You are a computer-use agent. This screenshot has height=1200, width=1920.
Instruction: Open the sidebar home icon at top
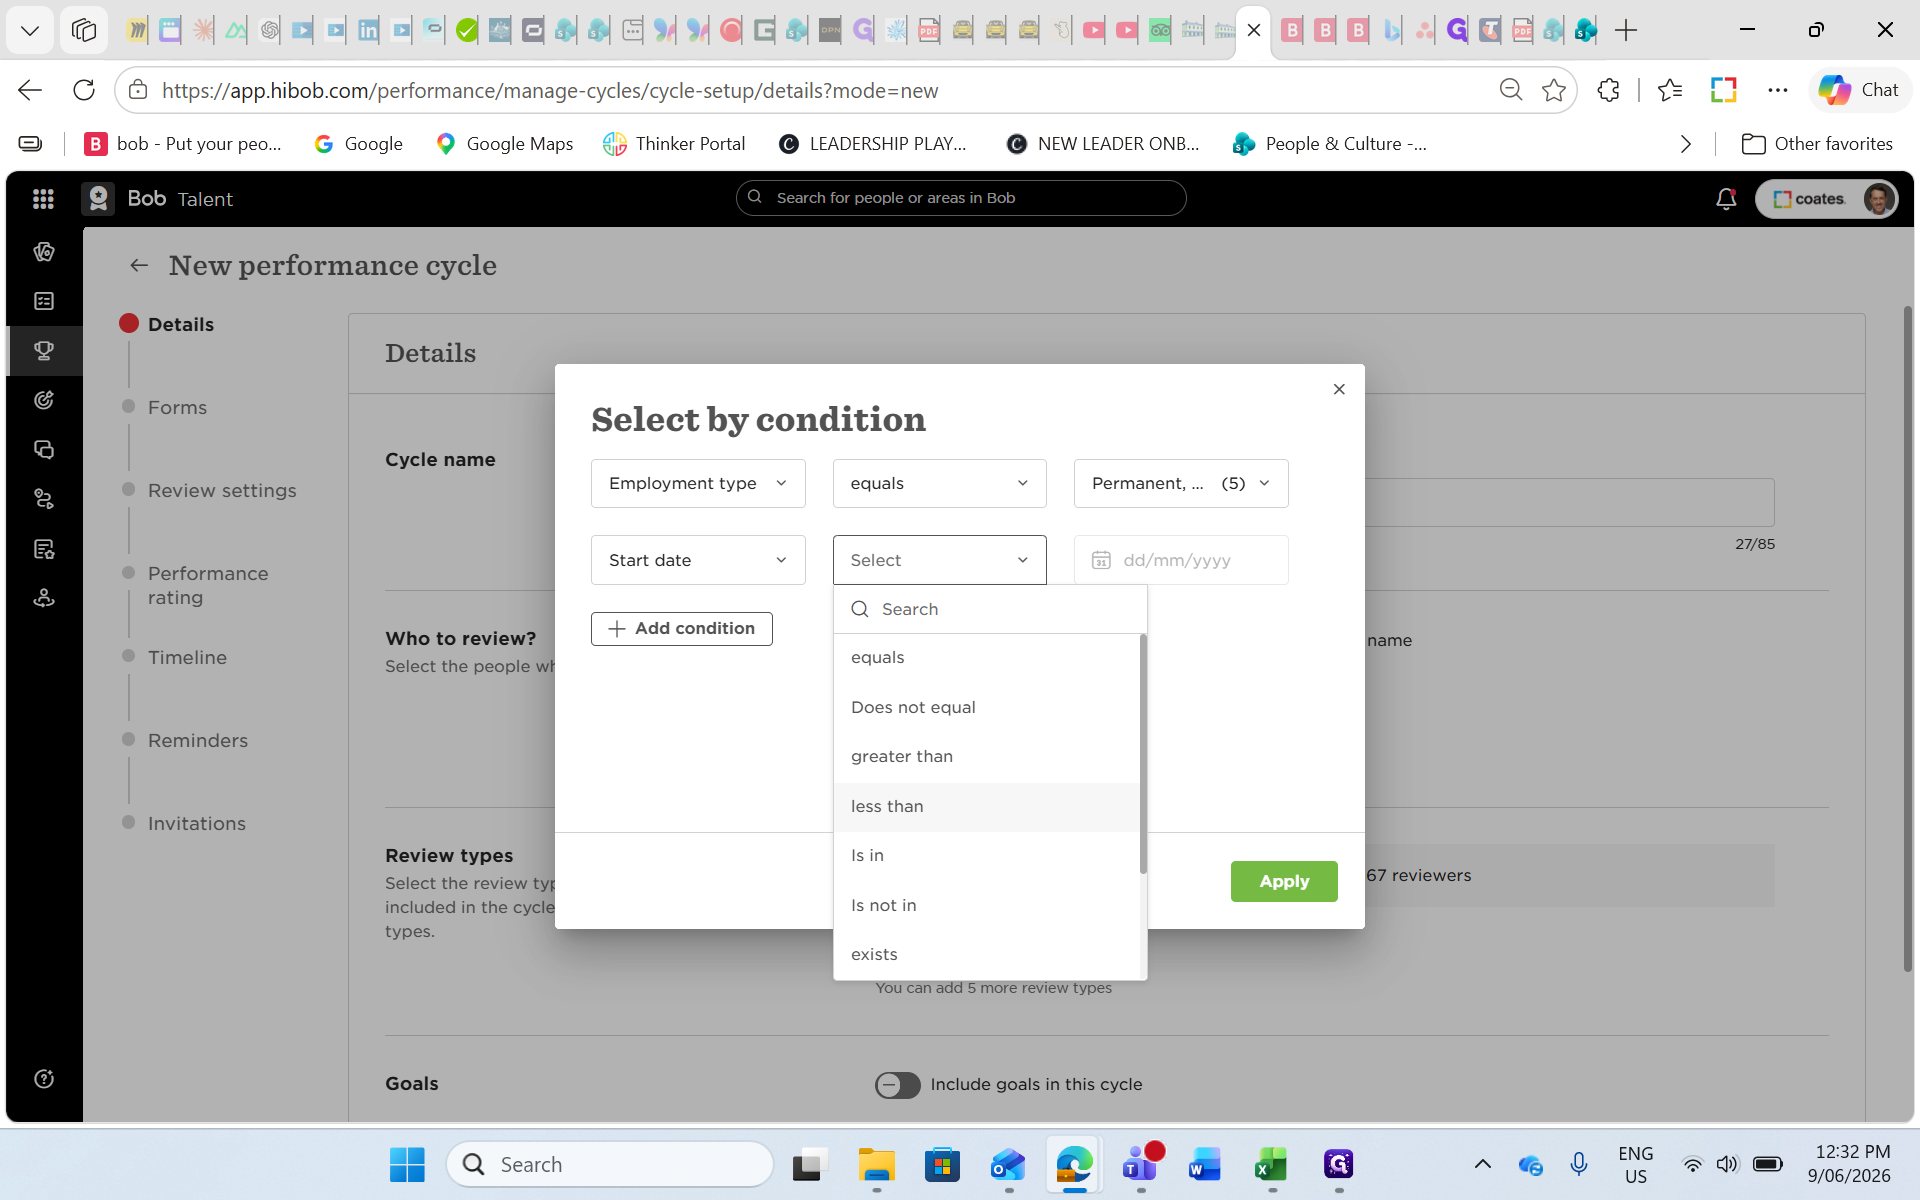pos(44,252)
